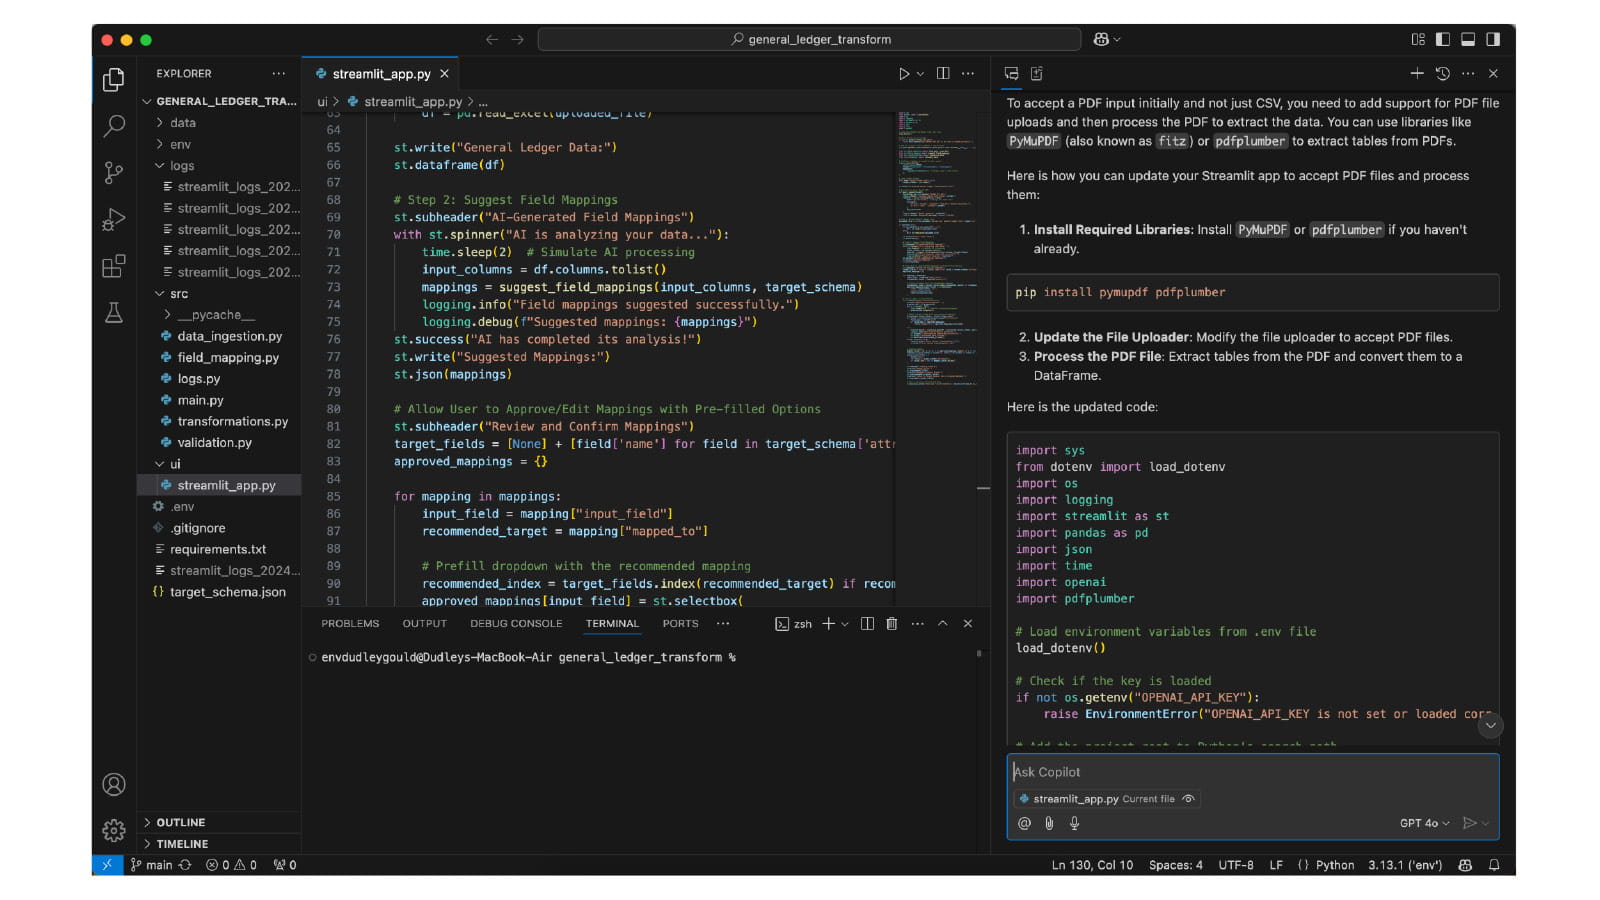This screenshot has width=1600, height=900.
Task: Switch to the PROBLEMS tab
Action: (350, 624)
